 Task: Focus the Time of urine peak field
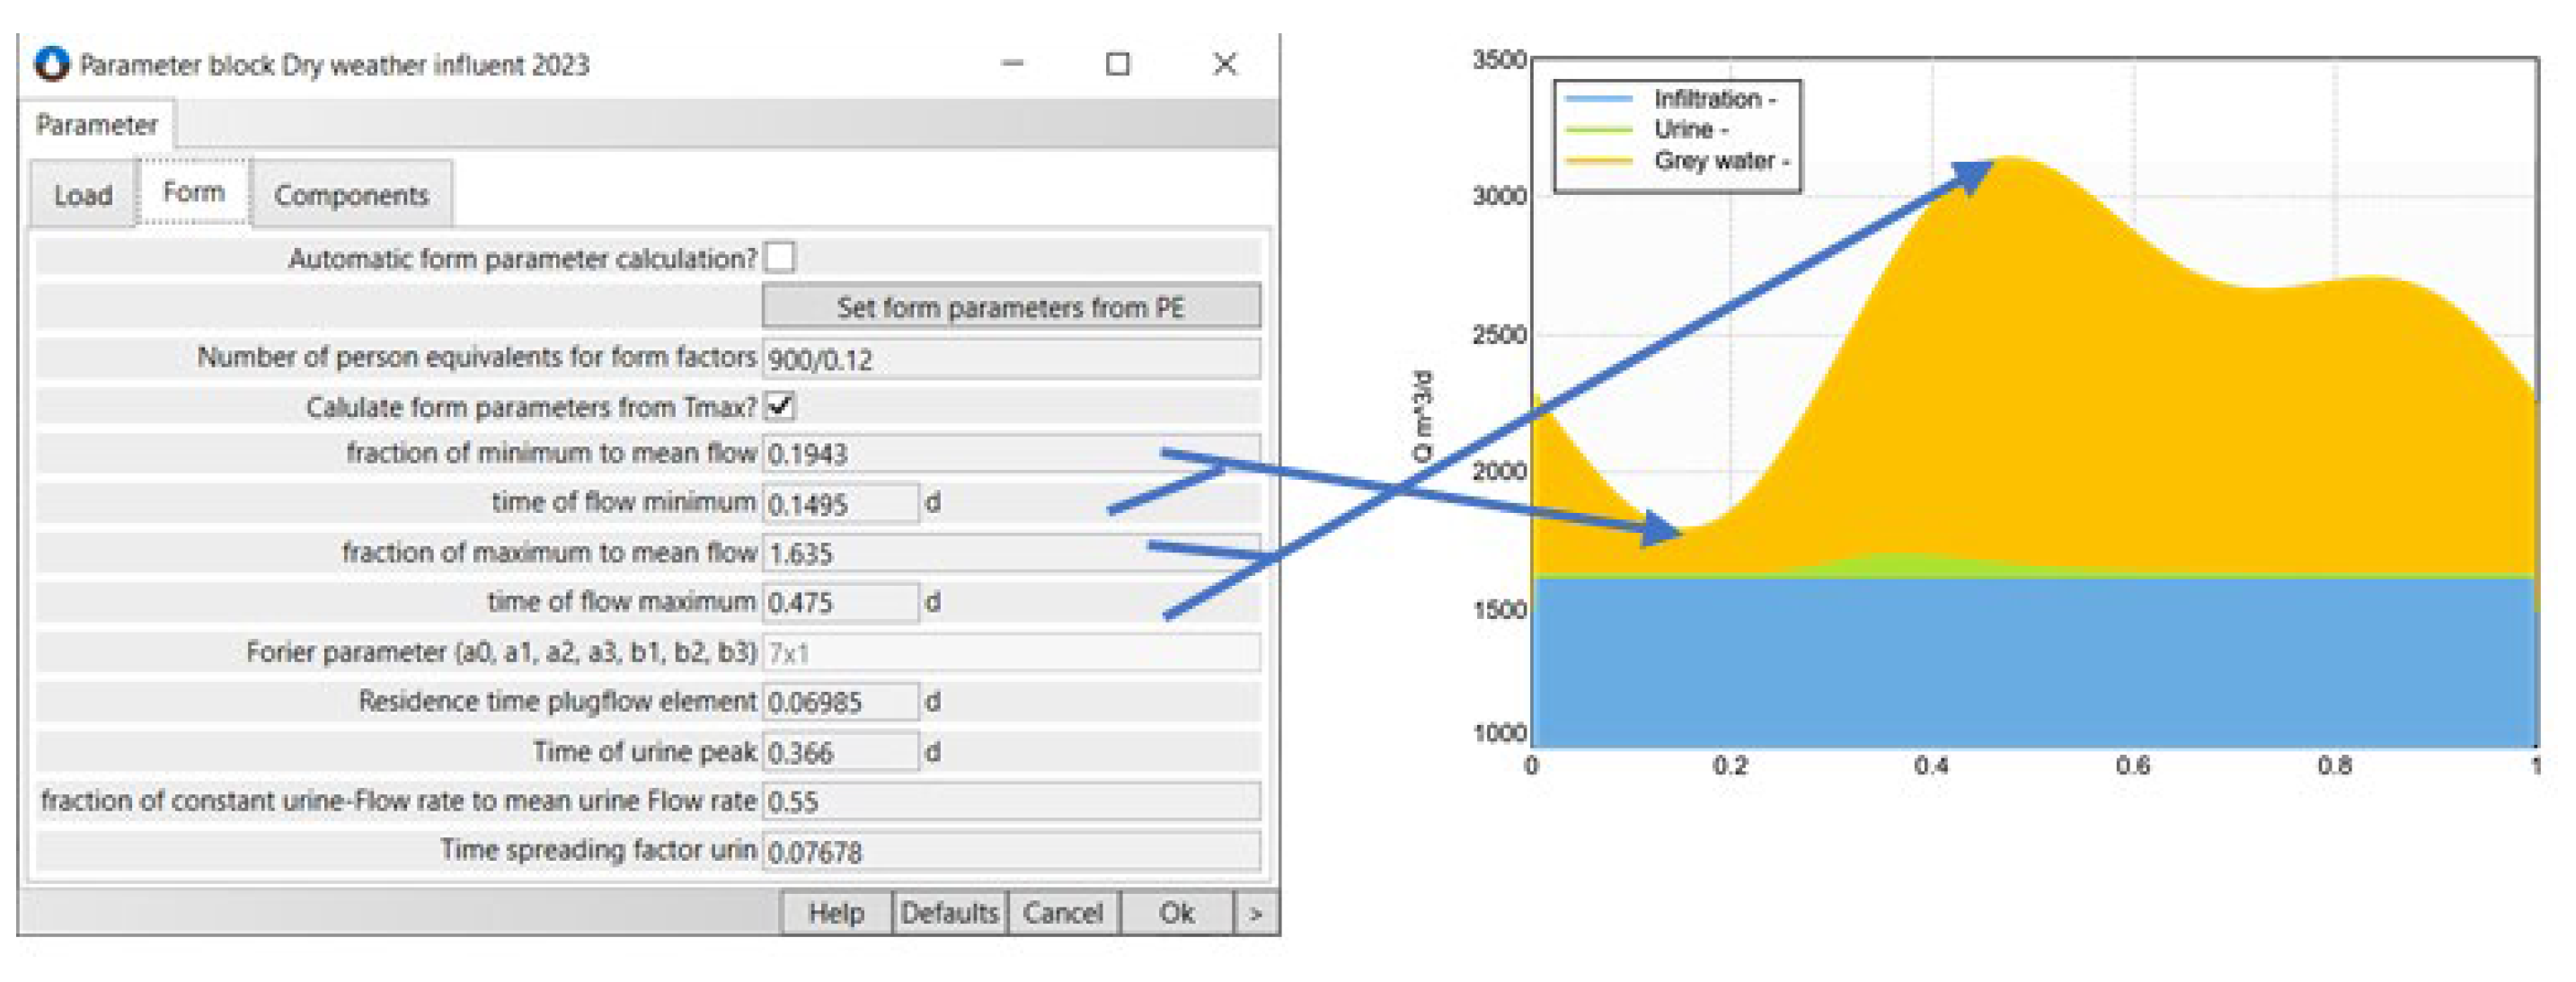[x=839, y=752]
